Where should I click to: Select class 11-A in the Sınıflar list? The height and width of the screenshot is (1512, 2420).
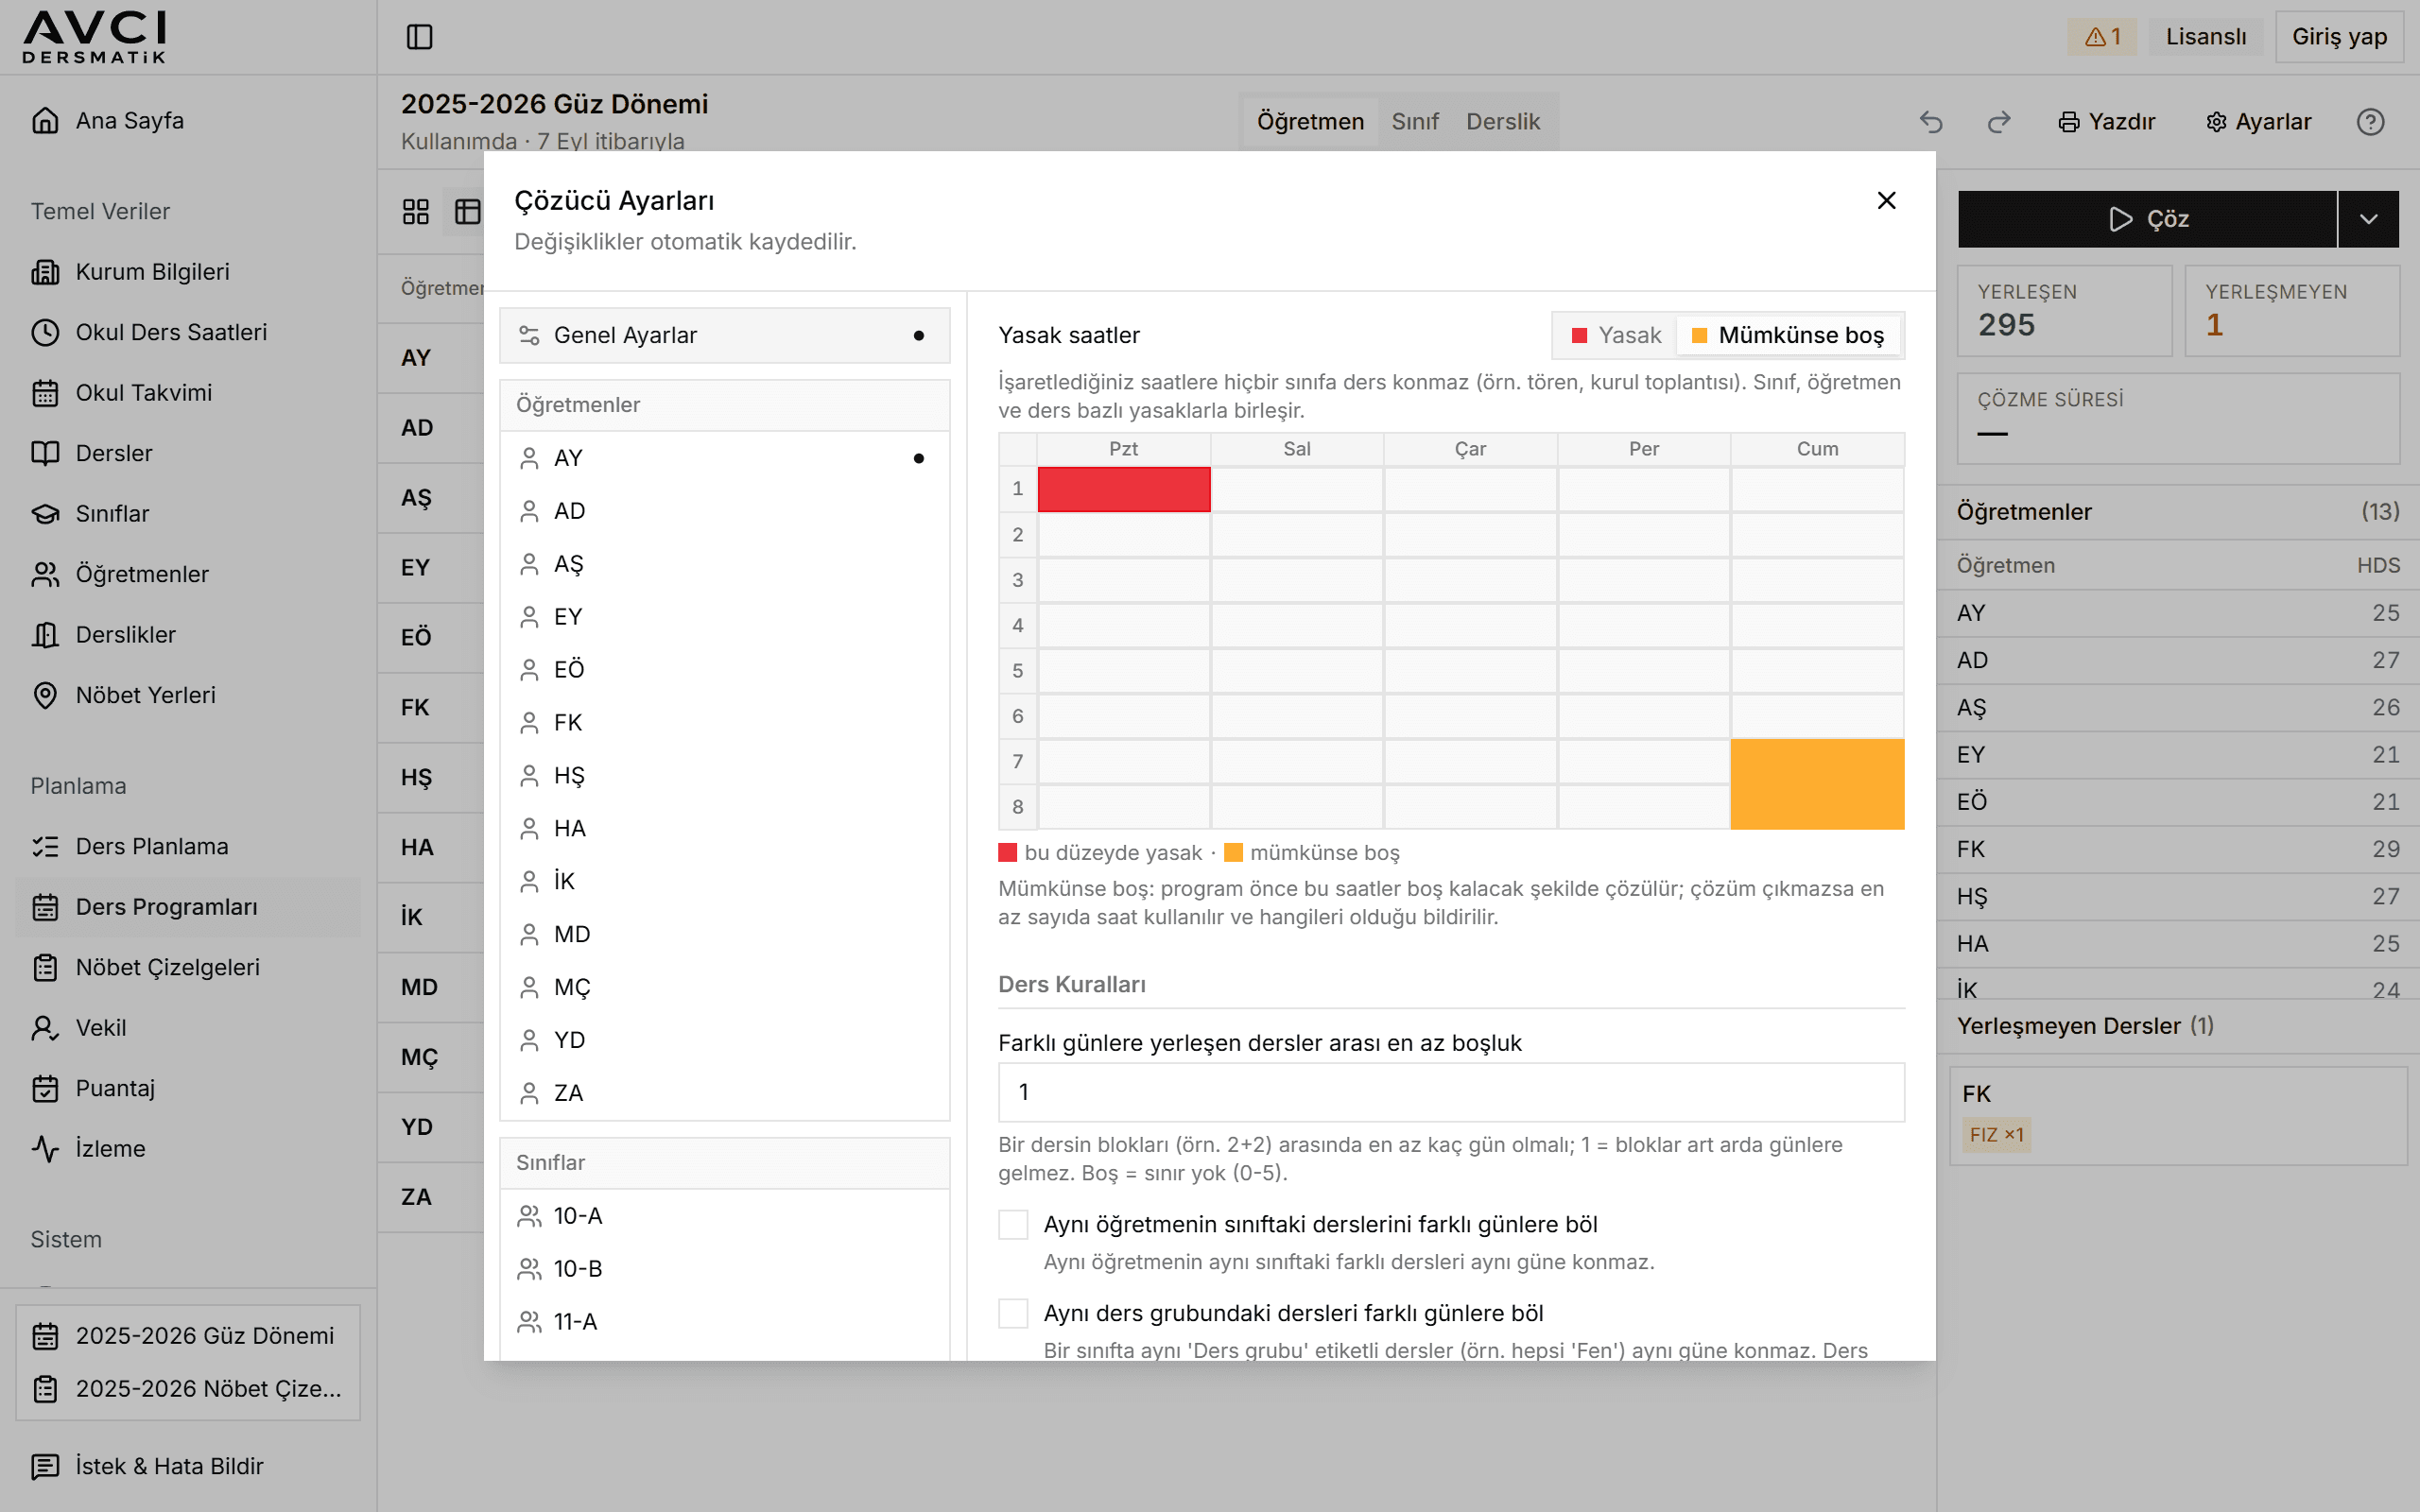point(725,1322)
